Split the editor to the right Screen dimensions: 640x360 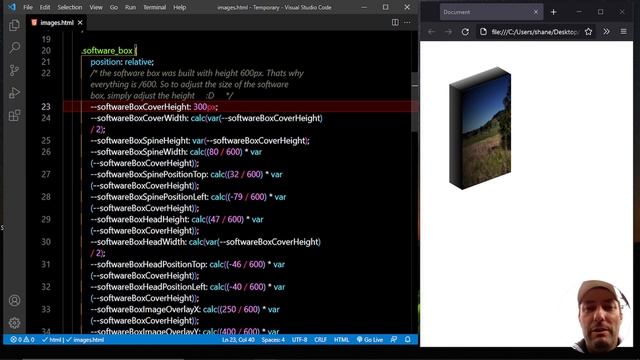coord(395,22)
